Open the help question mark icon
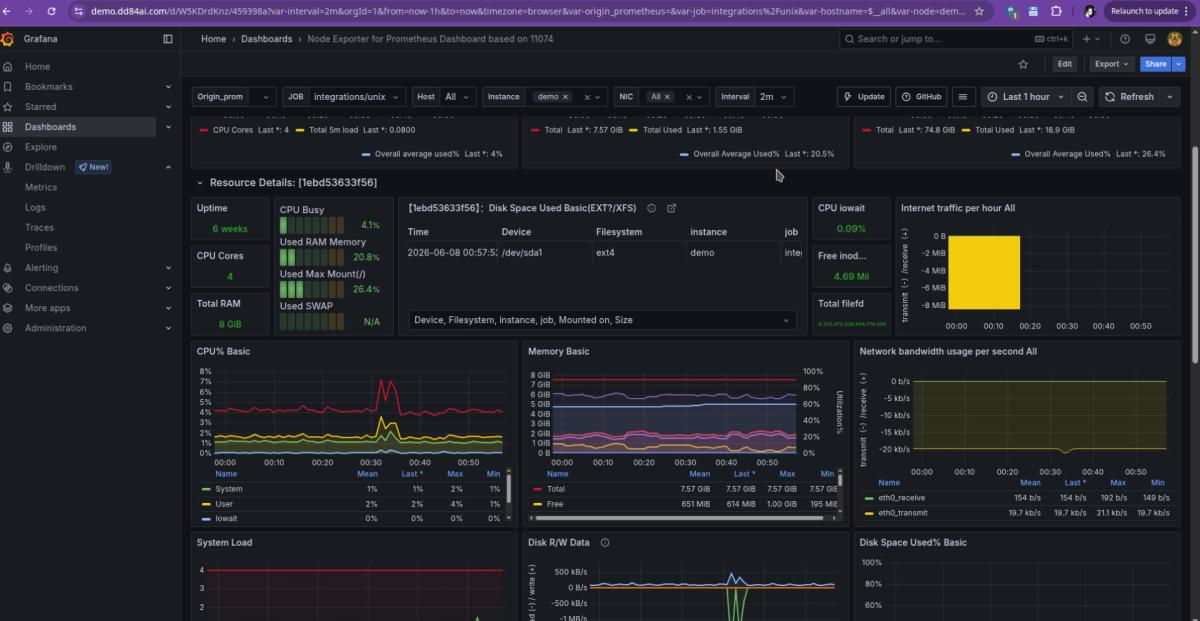This screenshot has width=1200, height=621. pos(1125,39)
